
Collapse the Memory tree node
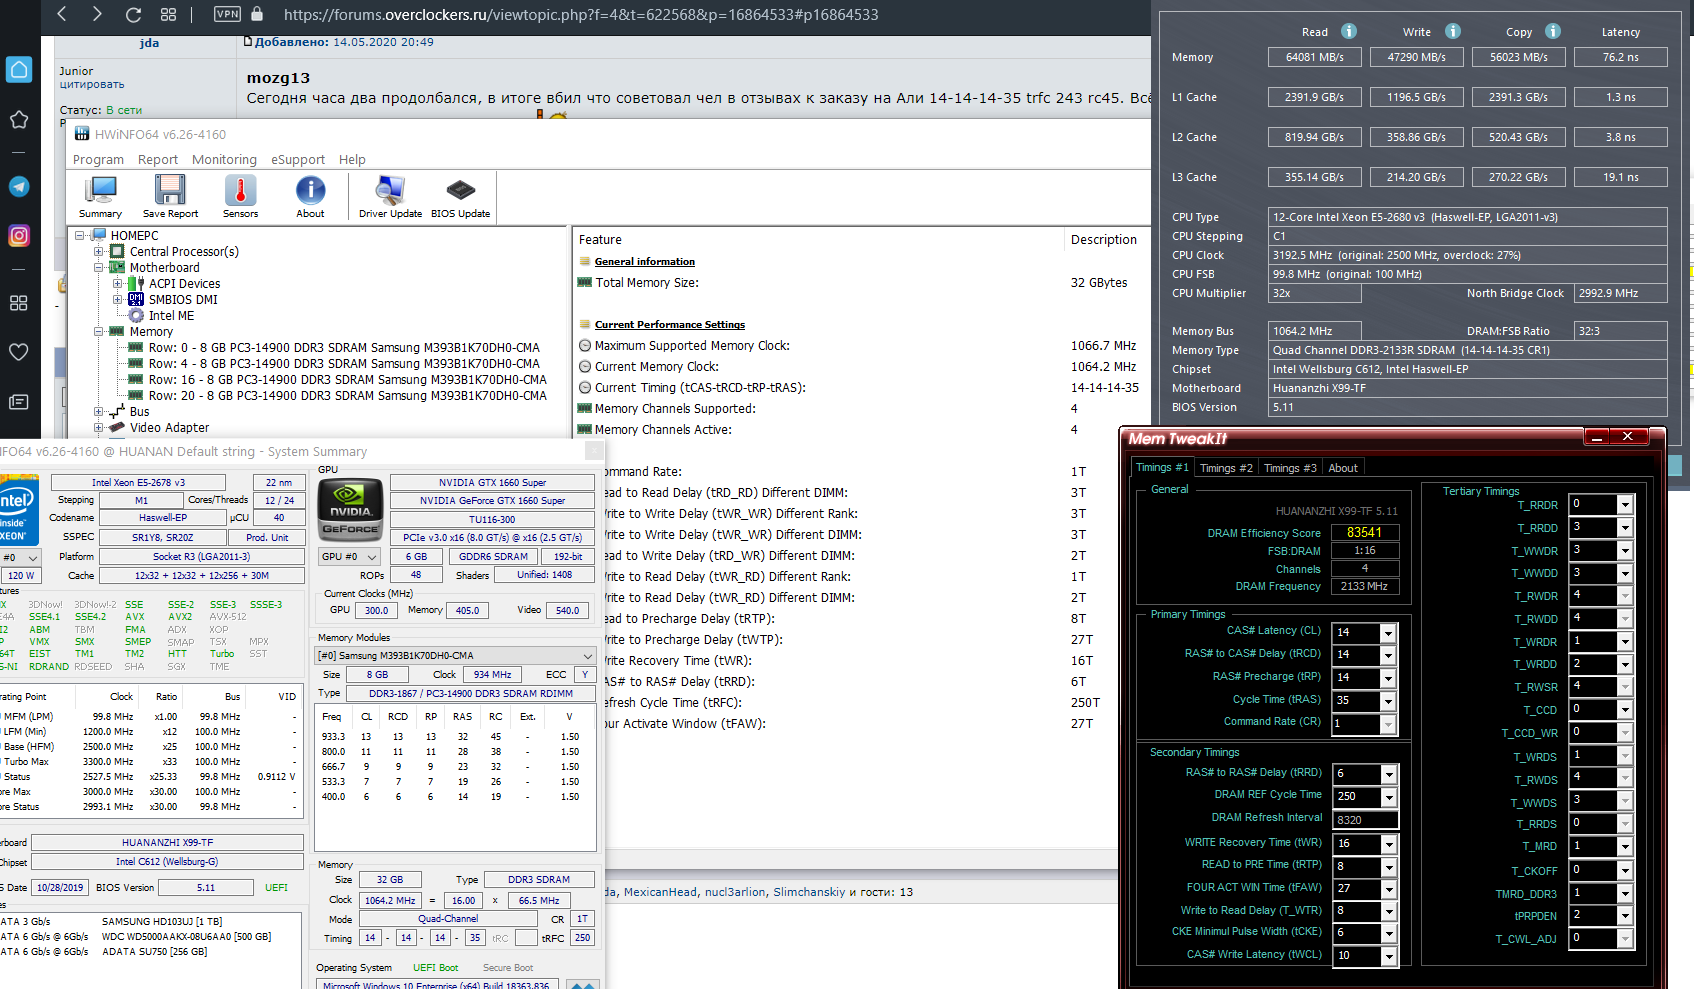(100, 332)
